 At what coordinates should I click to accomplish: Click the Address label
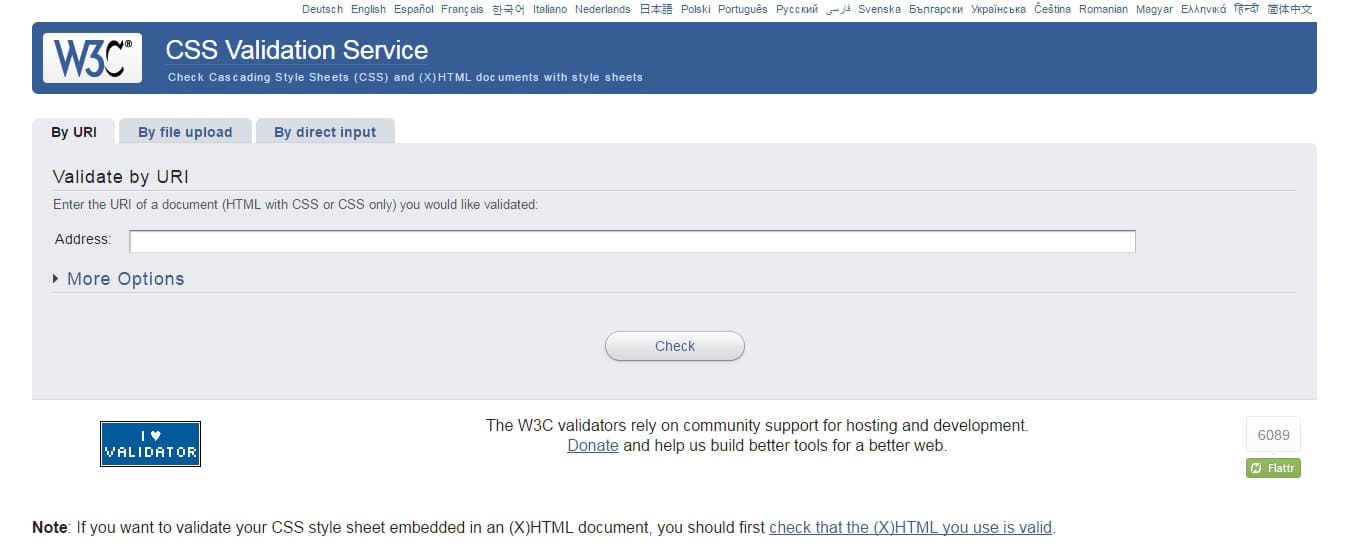tap(83, 240)
